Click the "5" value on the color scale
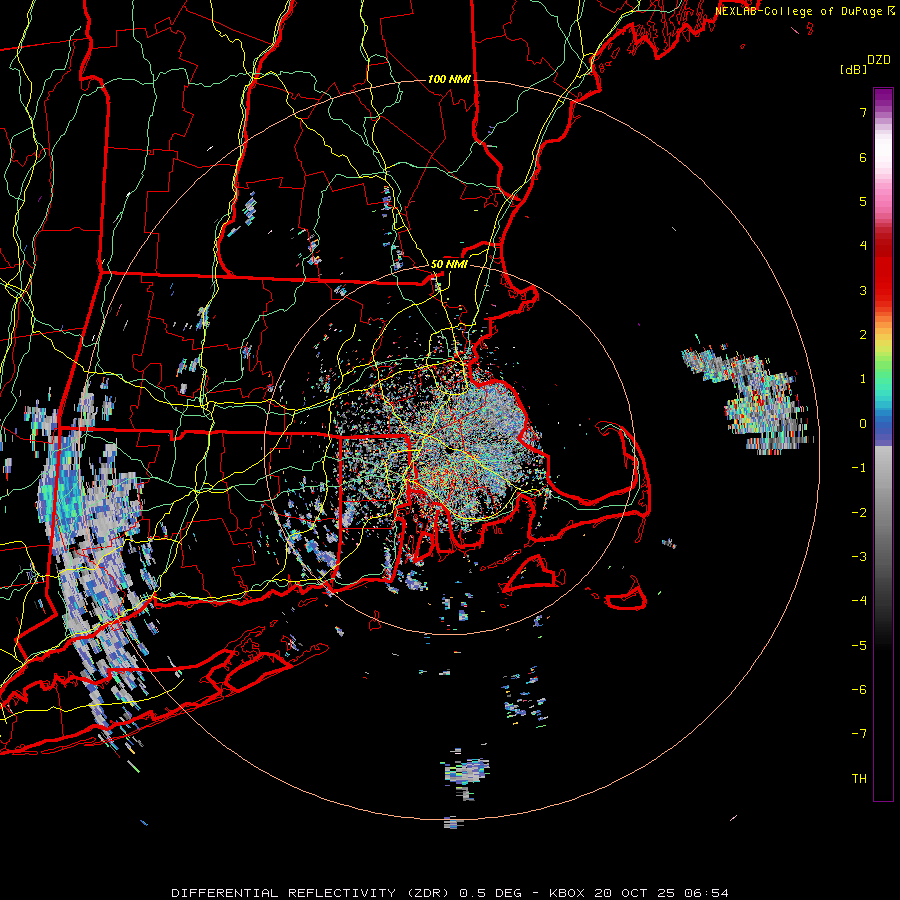Viewport: 900px width, 900px height. coord(863,201)
